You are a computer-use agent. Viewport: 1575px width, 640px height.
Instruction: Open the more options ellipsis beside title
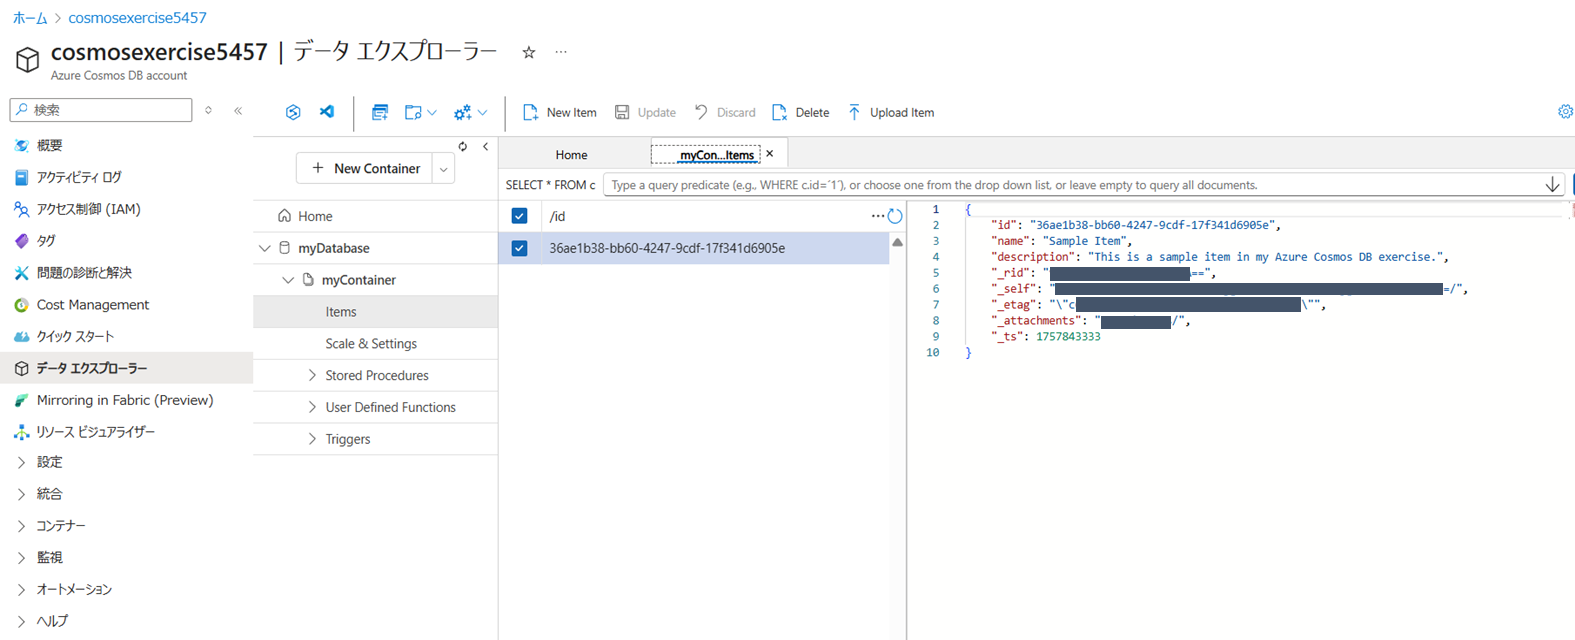(561, 52)
